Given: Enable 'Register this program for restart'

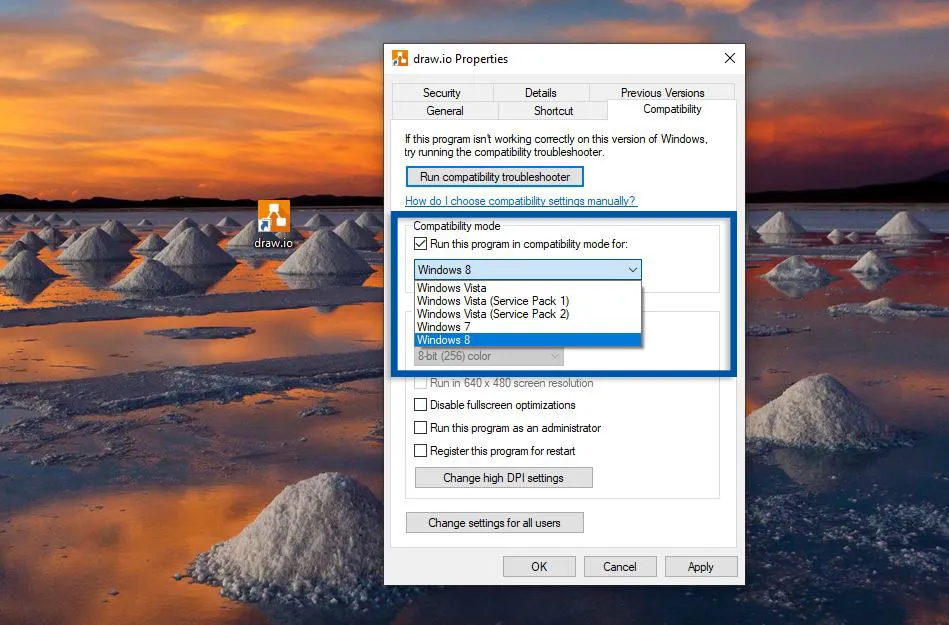Looking at the screenshot, I should [421, 450].
